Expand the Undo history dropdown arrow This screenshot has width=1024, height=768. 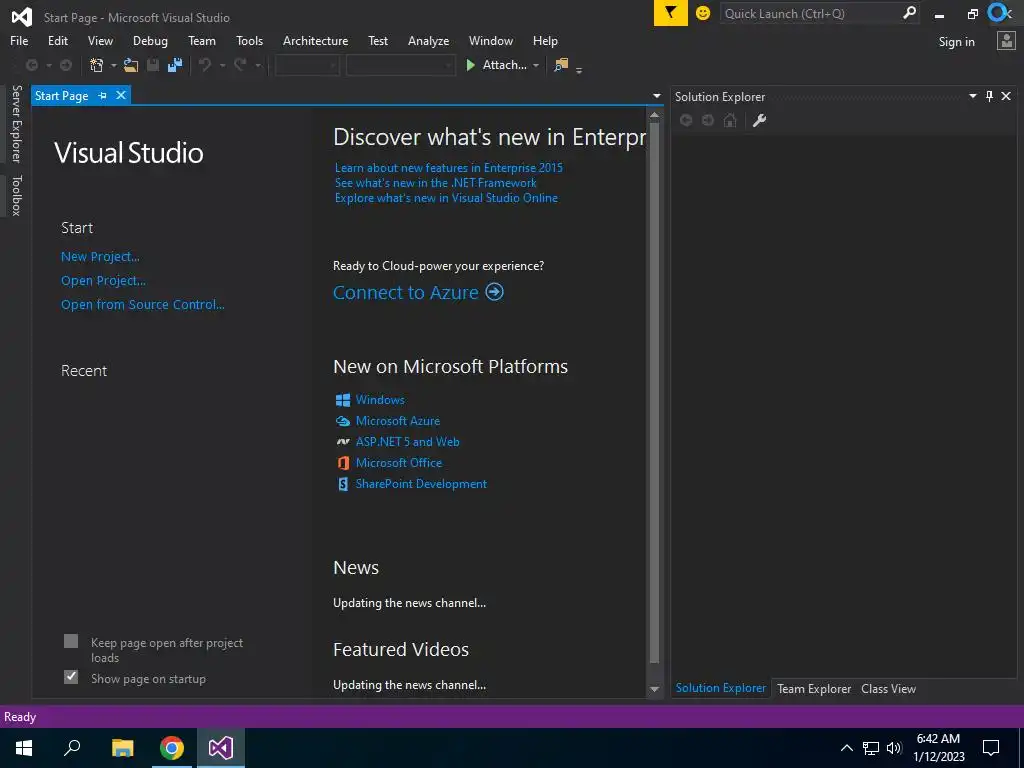tap(222, 65)
